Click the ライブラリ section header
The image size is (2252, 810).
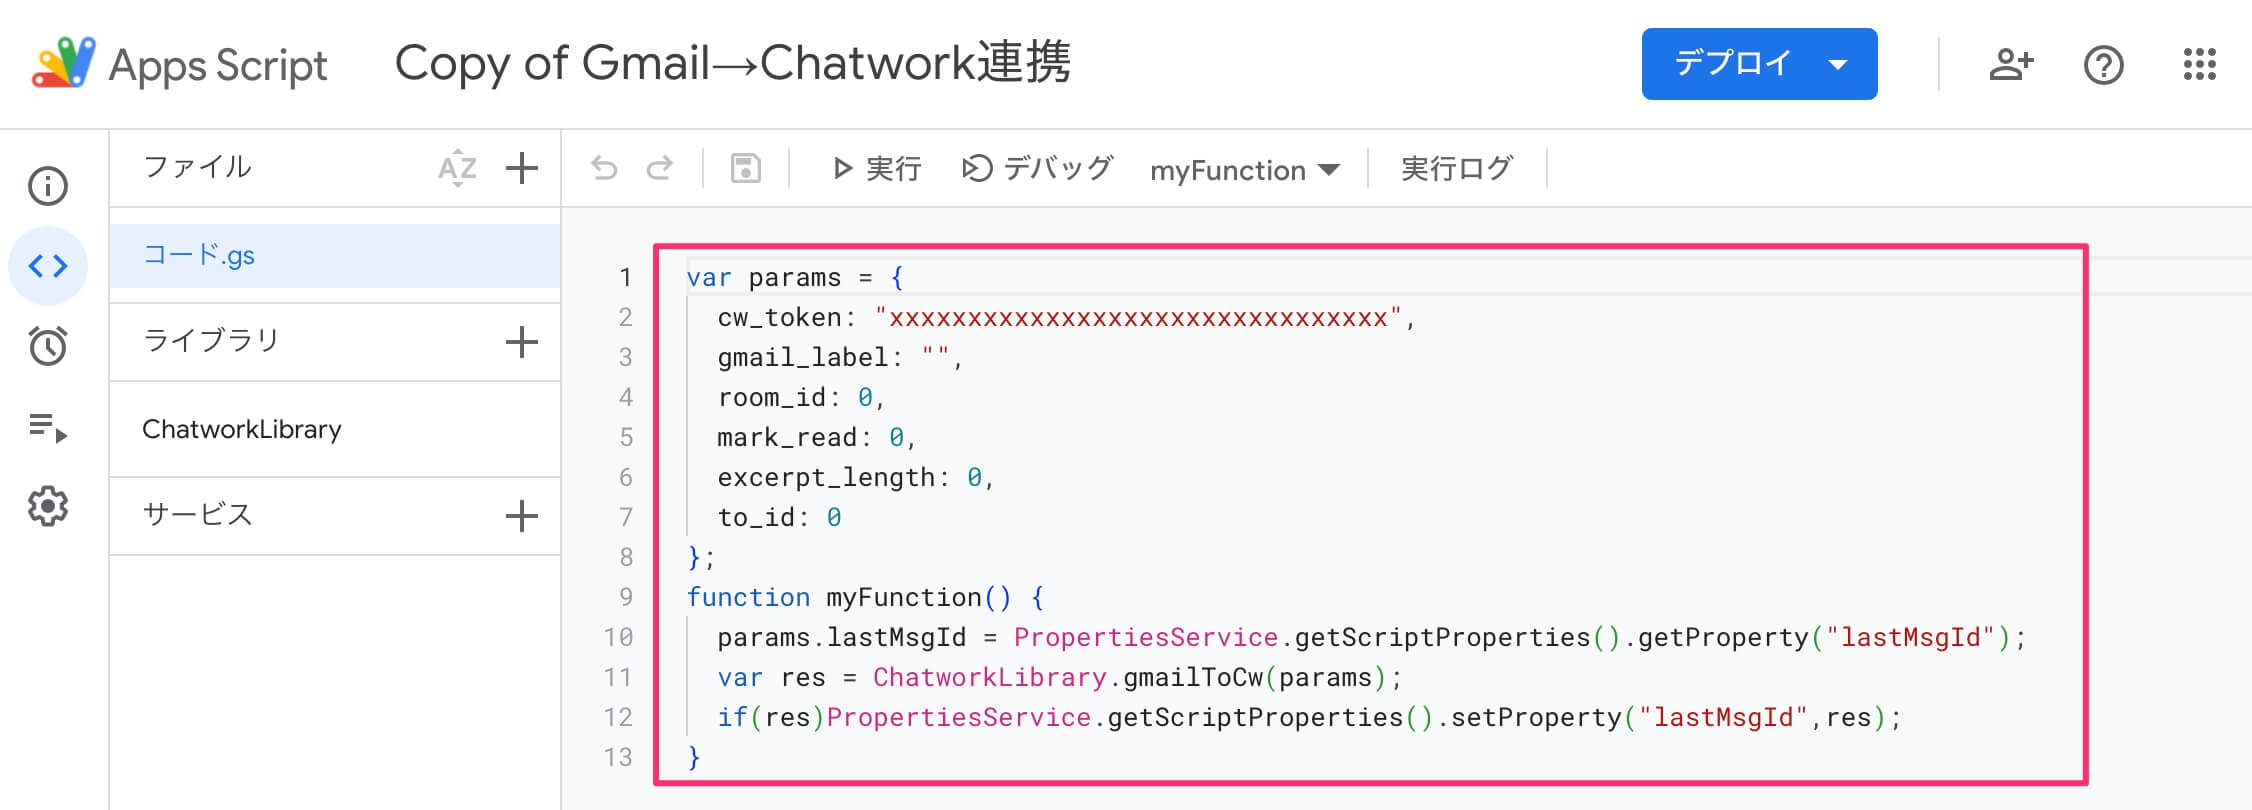211,341
